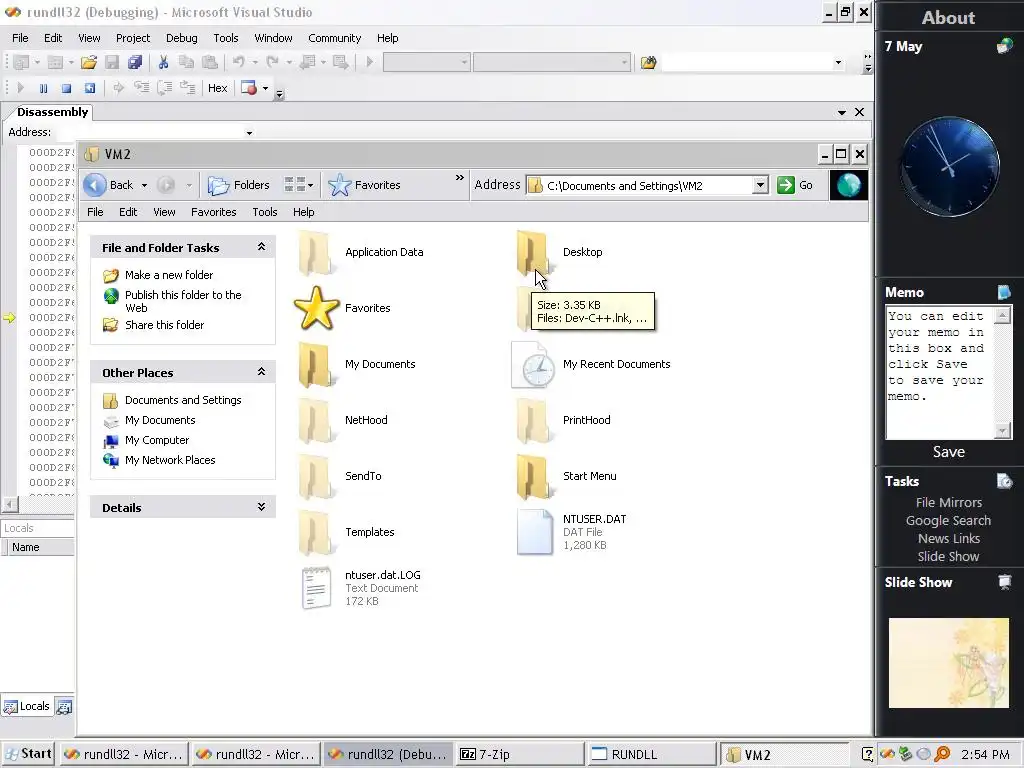The height and width of the screenshot is (768, 1024).
Task: Collapse the Other Places panel
Action: 261,372
